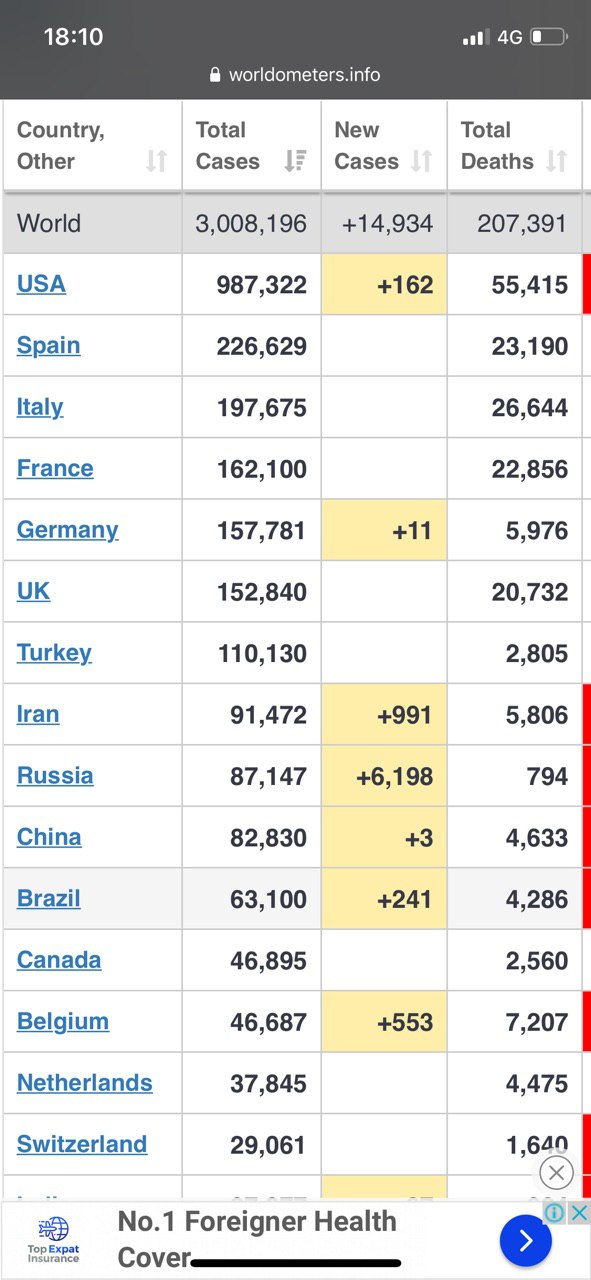Close the ad with X icon

pos(556,1173)
